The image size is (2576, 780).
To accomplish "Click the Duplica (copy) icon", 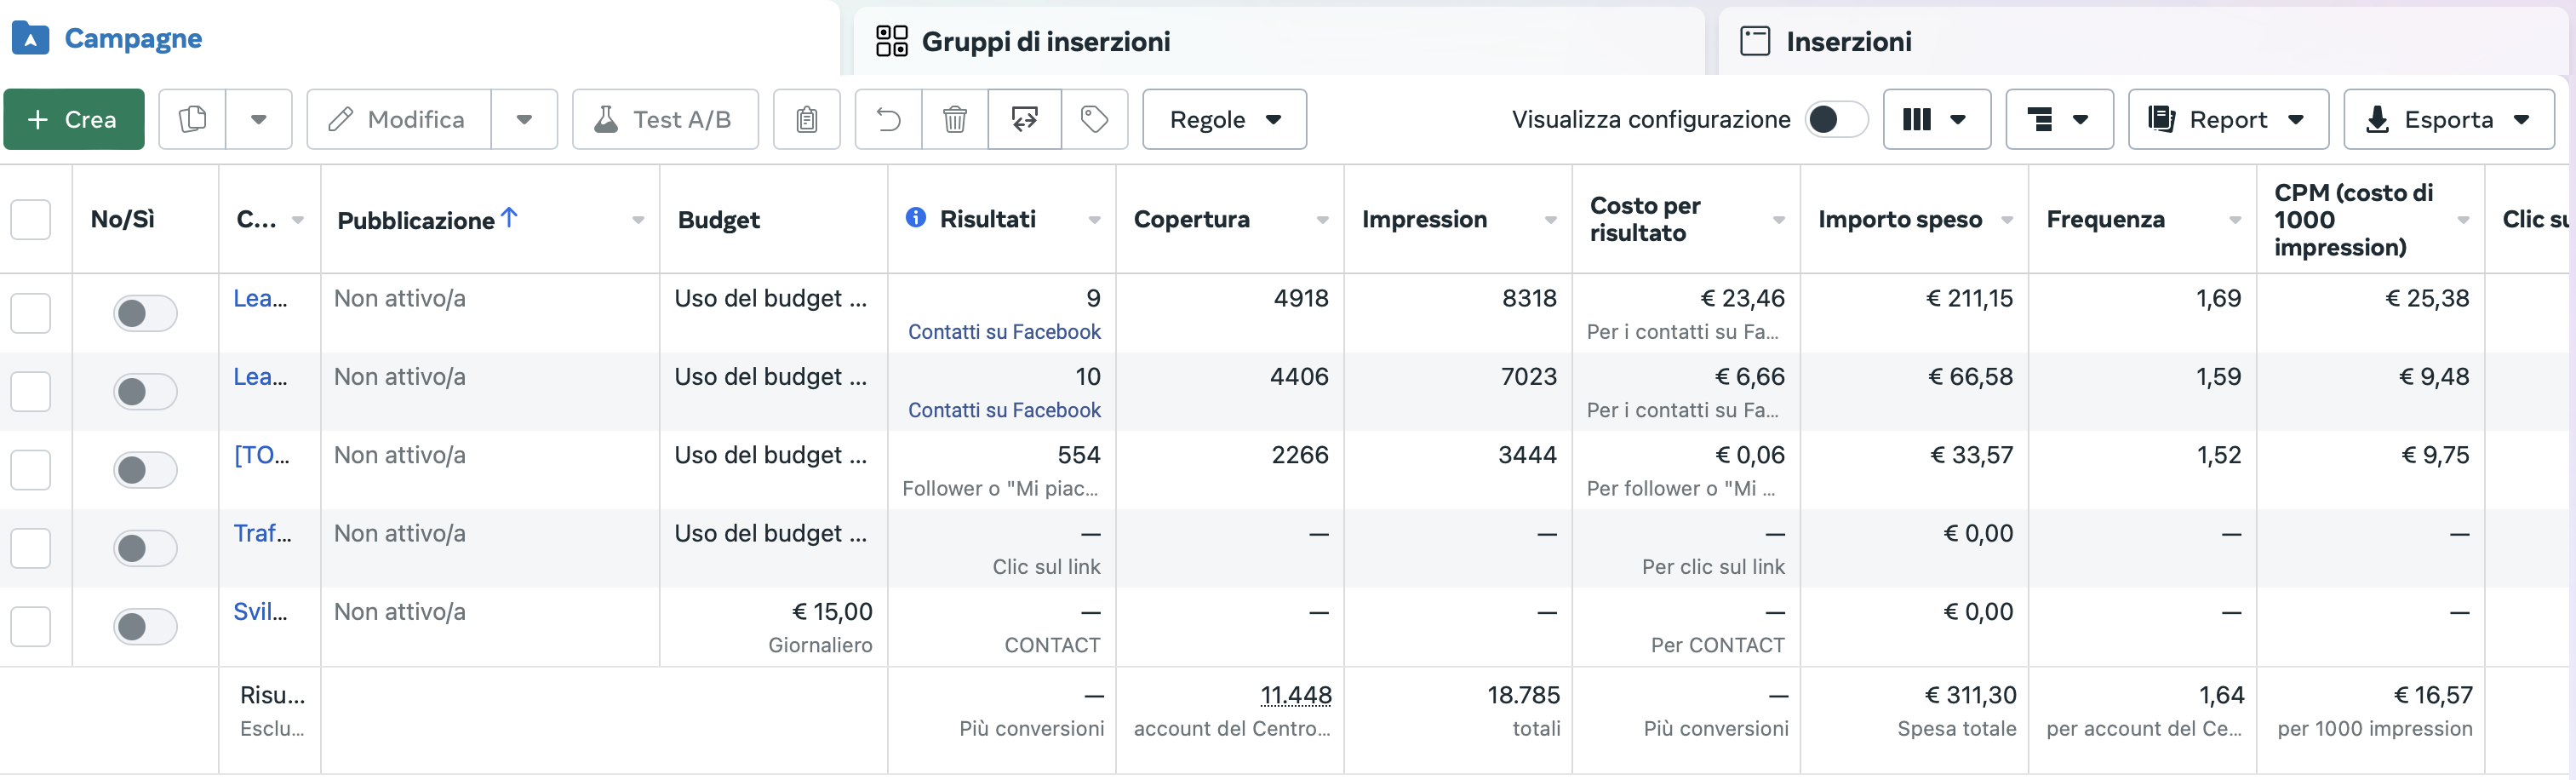I will 192,119.
